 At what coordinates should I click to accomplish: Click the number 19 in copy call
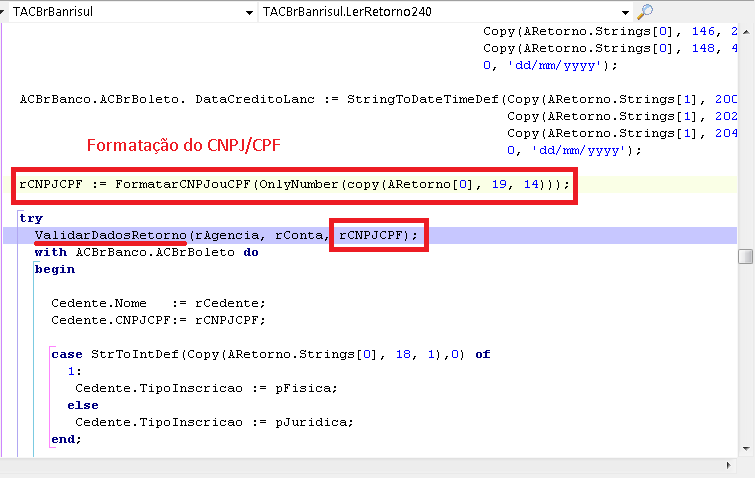(499, 184)
